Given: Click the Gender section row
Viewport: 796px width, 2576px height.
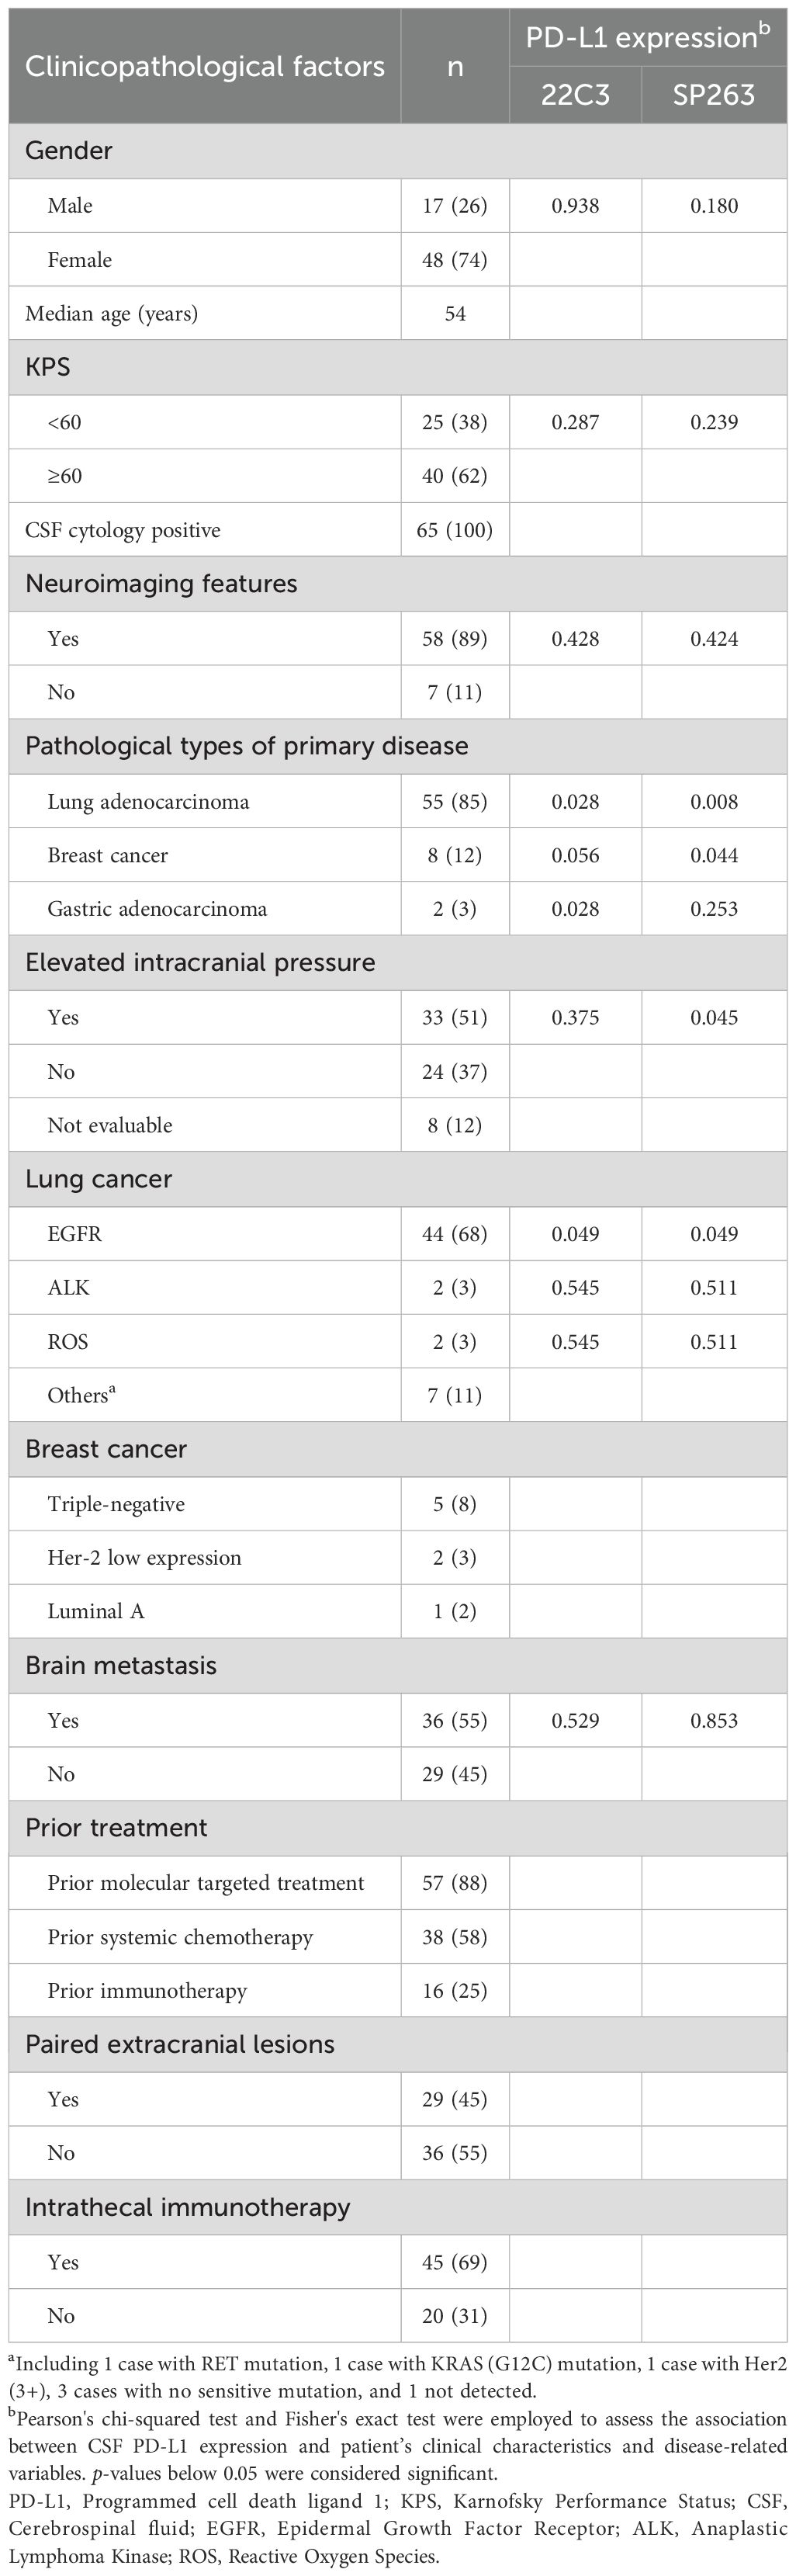Looking at the screenshot, I should (68, 151).
